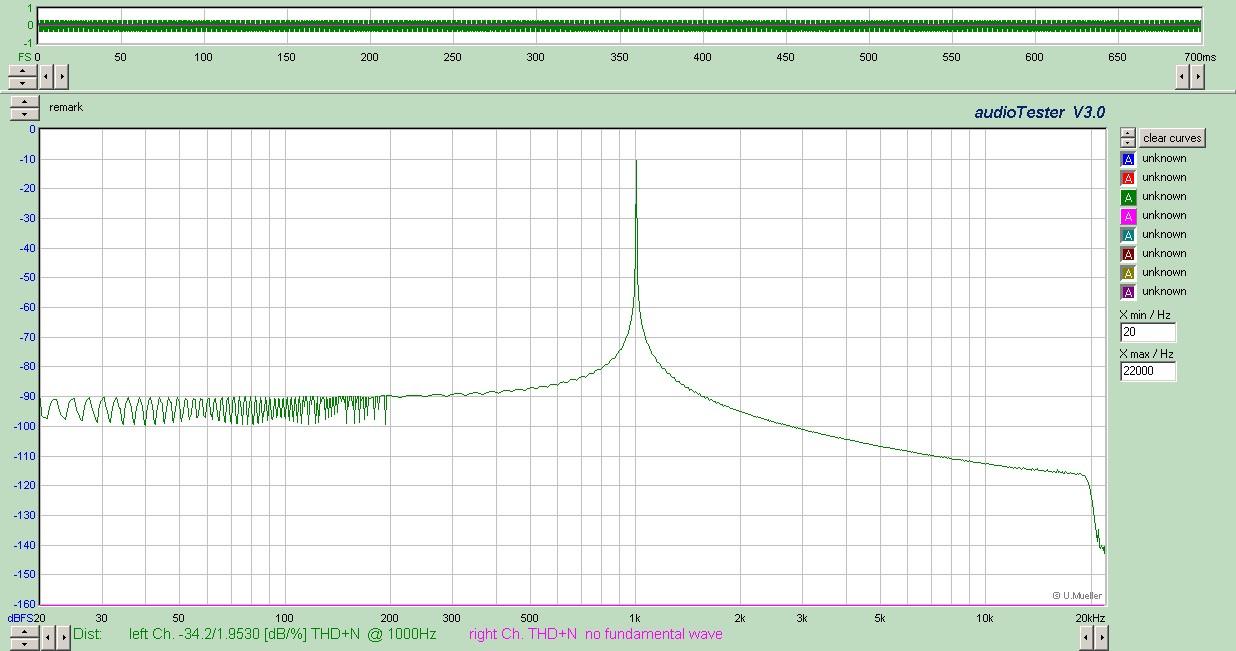The height and width of the screenshot is (651, 1236).
Task: Click the unknown label beside the blue swatch
Action: (x=1164, y=158)
